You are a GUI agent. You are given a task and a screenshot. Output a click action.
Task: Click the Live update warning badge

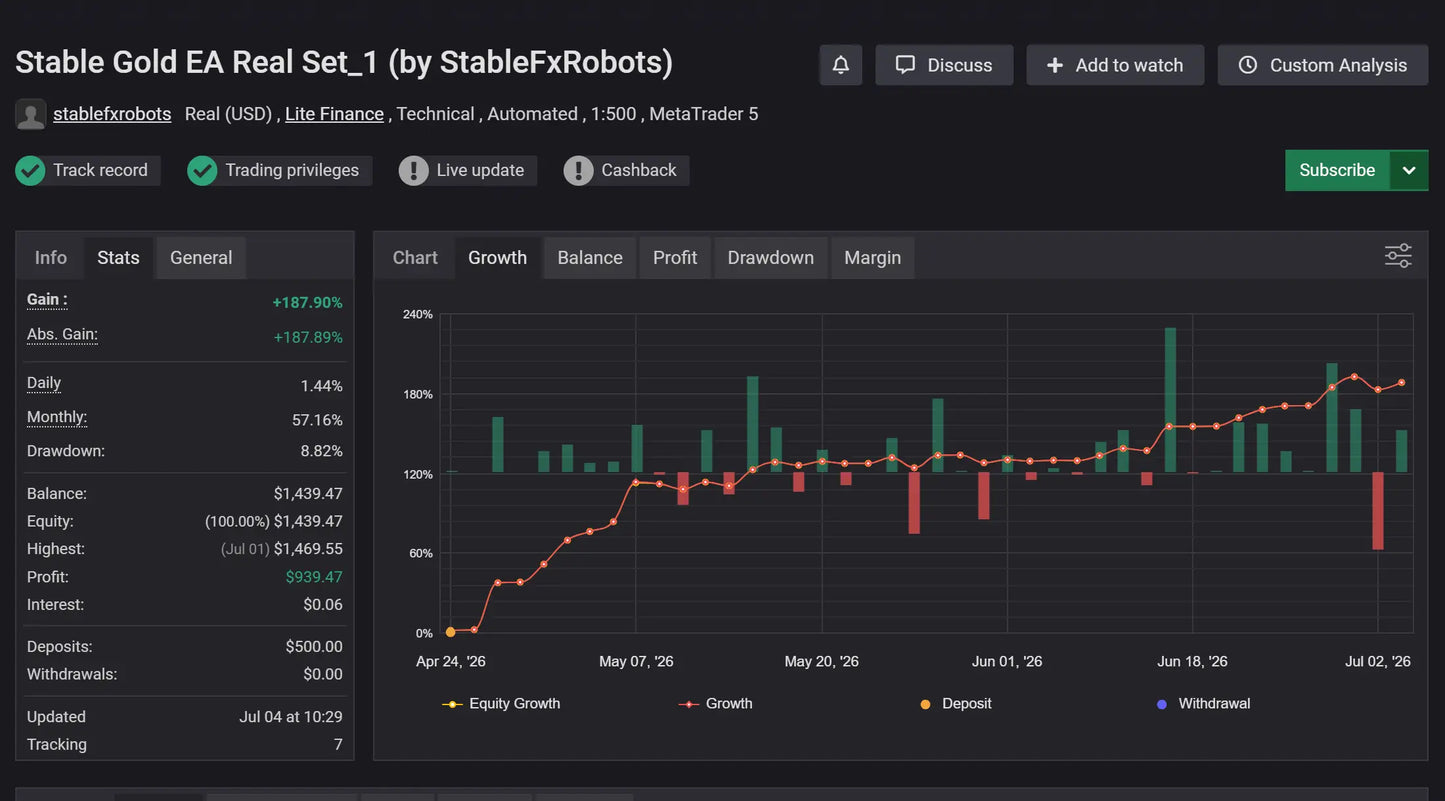click(x=467, y=171)
